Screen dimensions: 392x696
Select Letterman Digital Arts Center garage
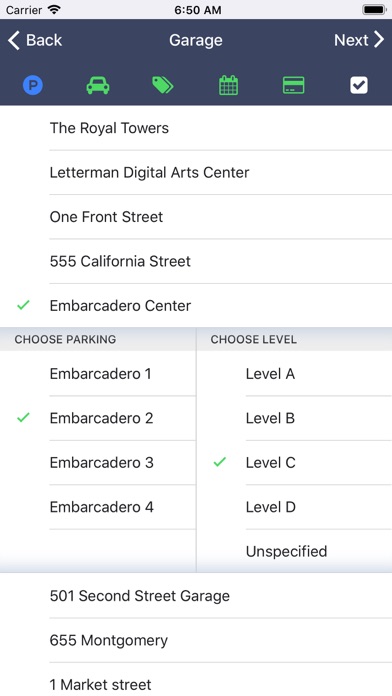point(196,172)
